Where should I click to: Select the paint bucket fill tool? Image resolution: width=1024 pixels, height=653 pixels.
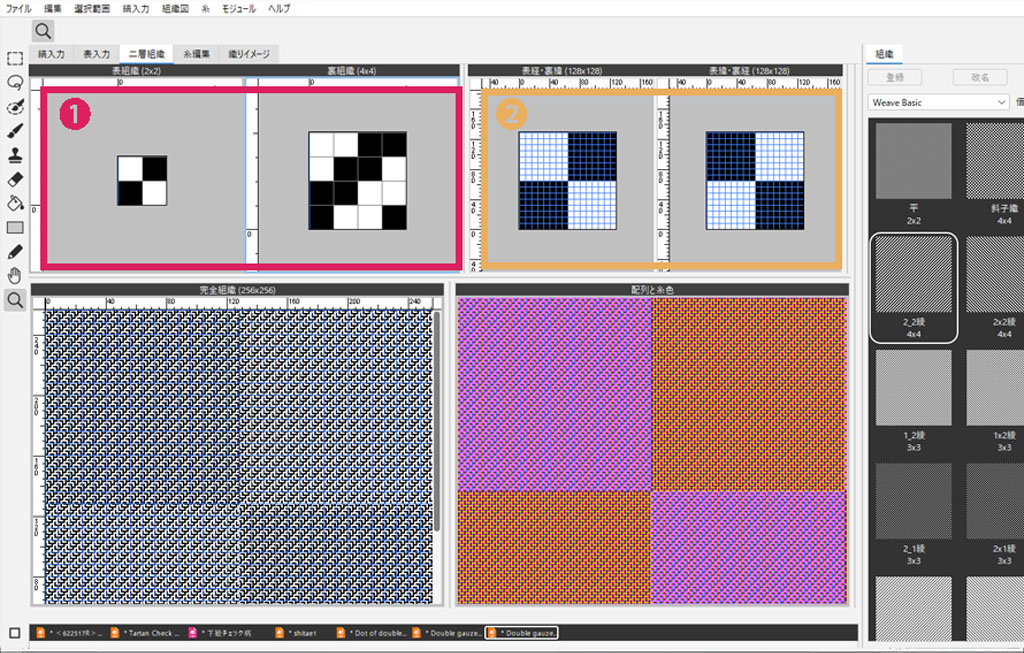point(14,203)
